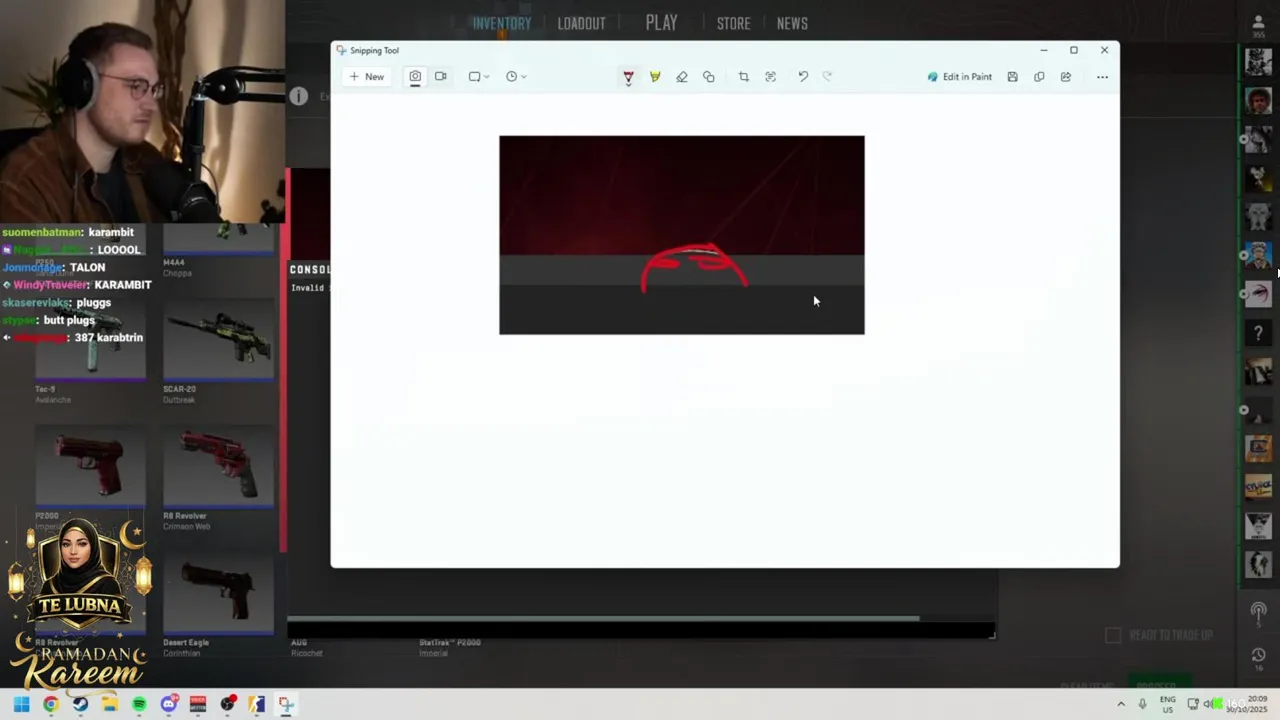Viewport: 1280px width, 720px height.
Task: Open friends list icon atop game sidebar
Action: pyautogui.click(x=1258, y=25)
